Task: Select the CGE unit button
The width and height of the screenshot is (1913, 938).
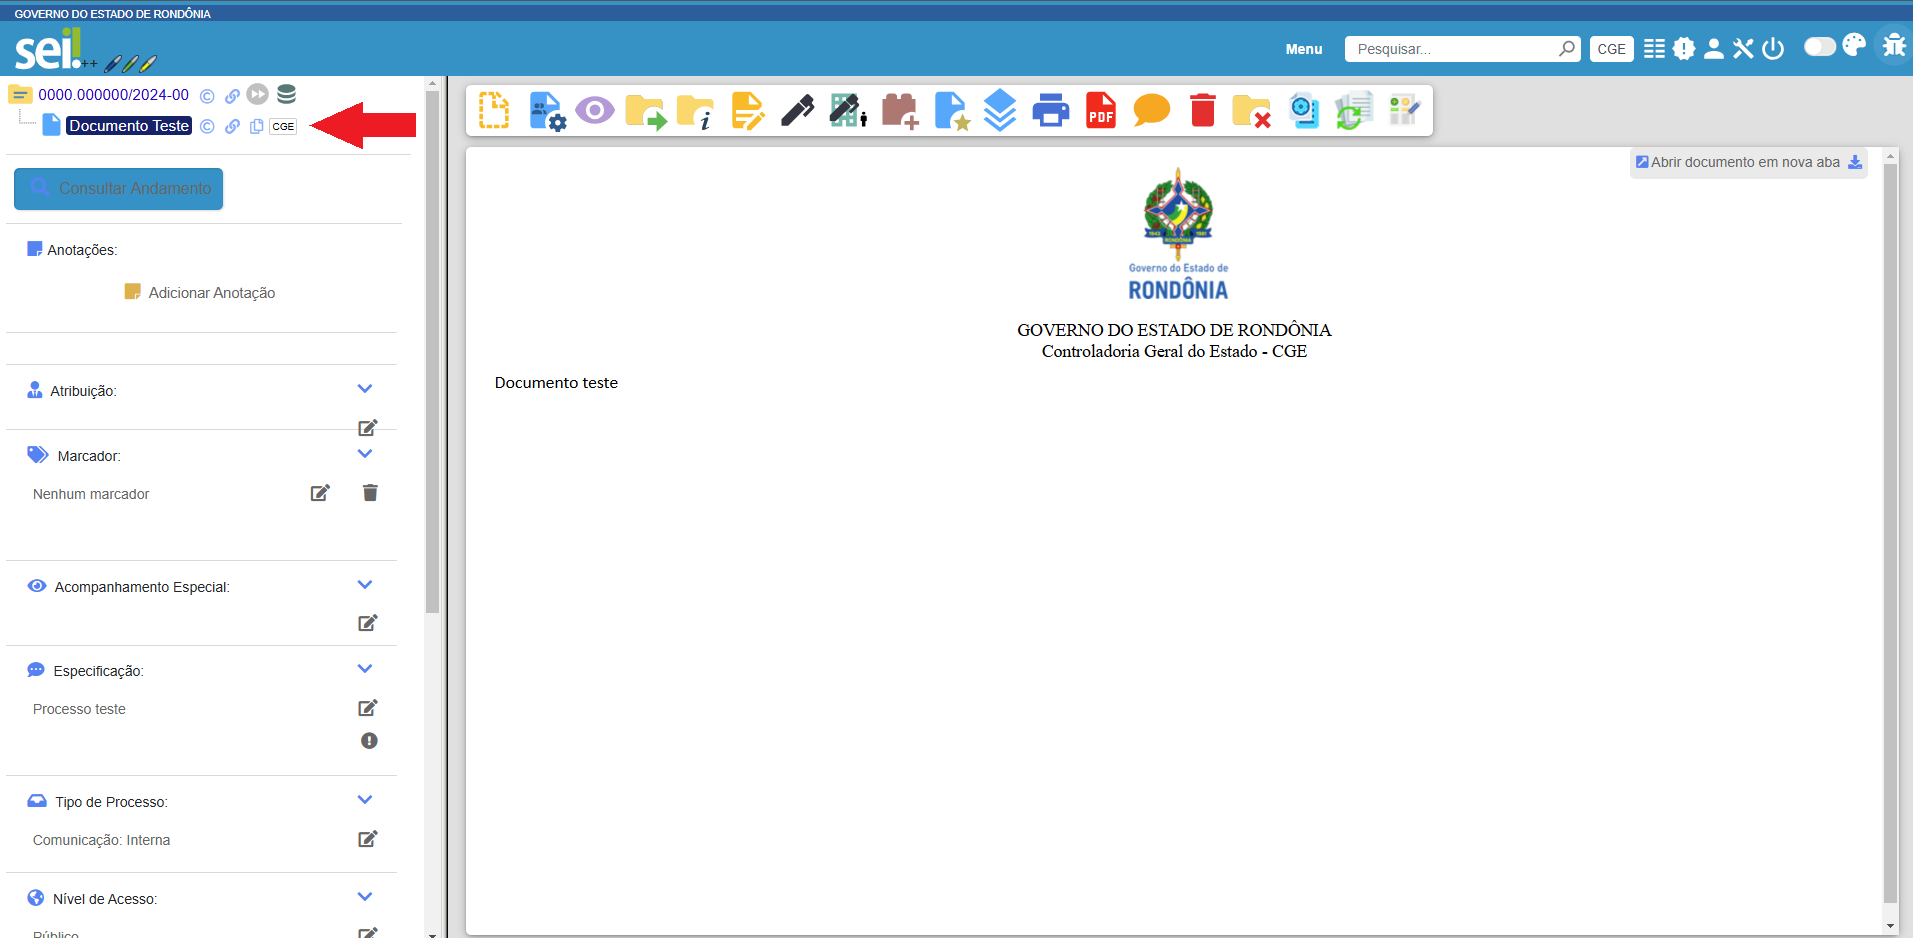Action: tap(1611, 48)
